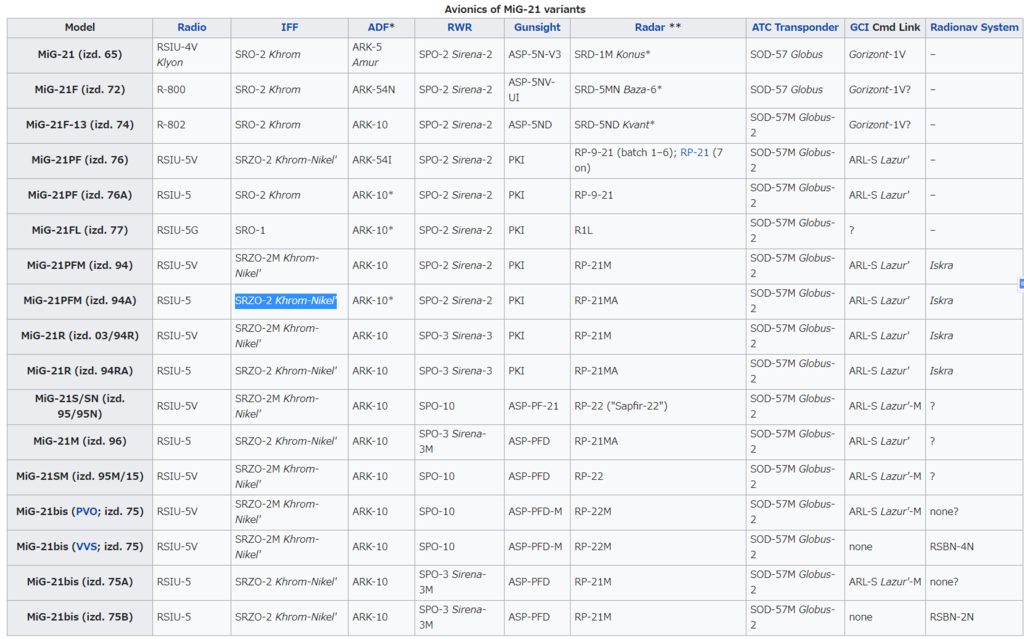The height and width of the screenshot is (639, 1024).
Task: Open the PVO link in MiG-21bis row
Action: 87,511
